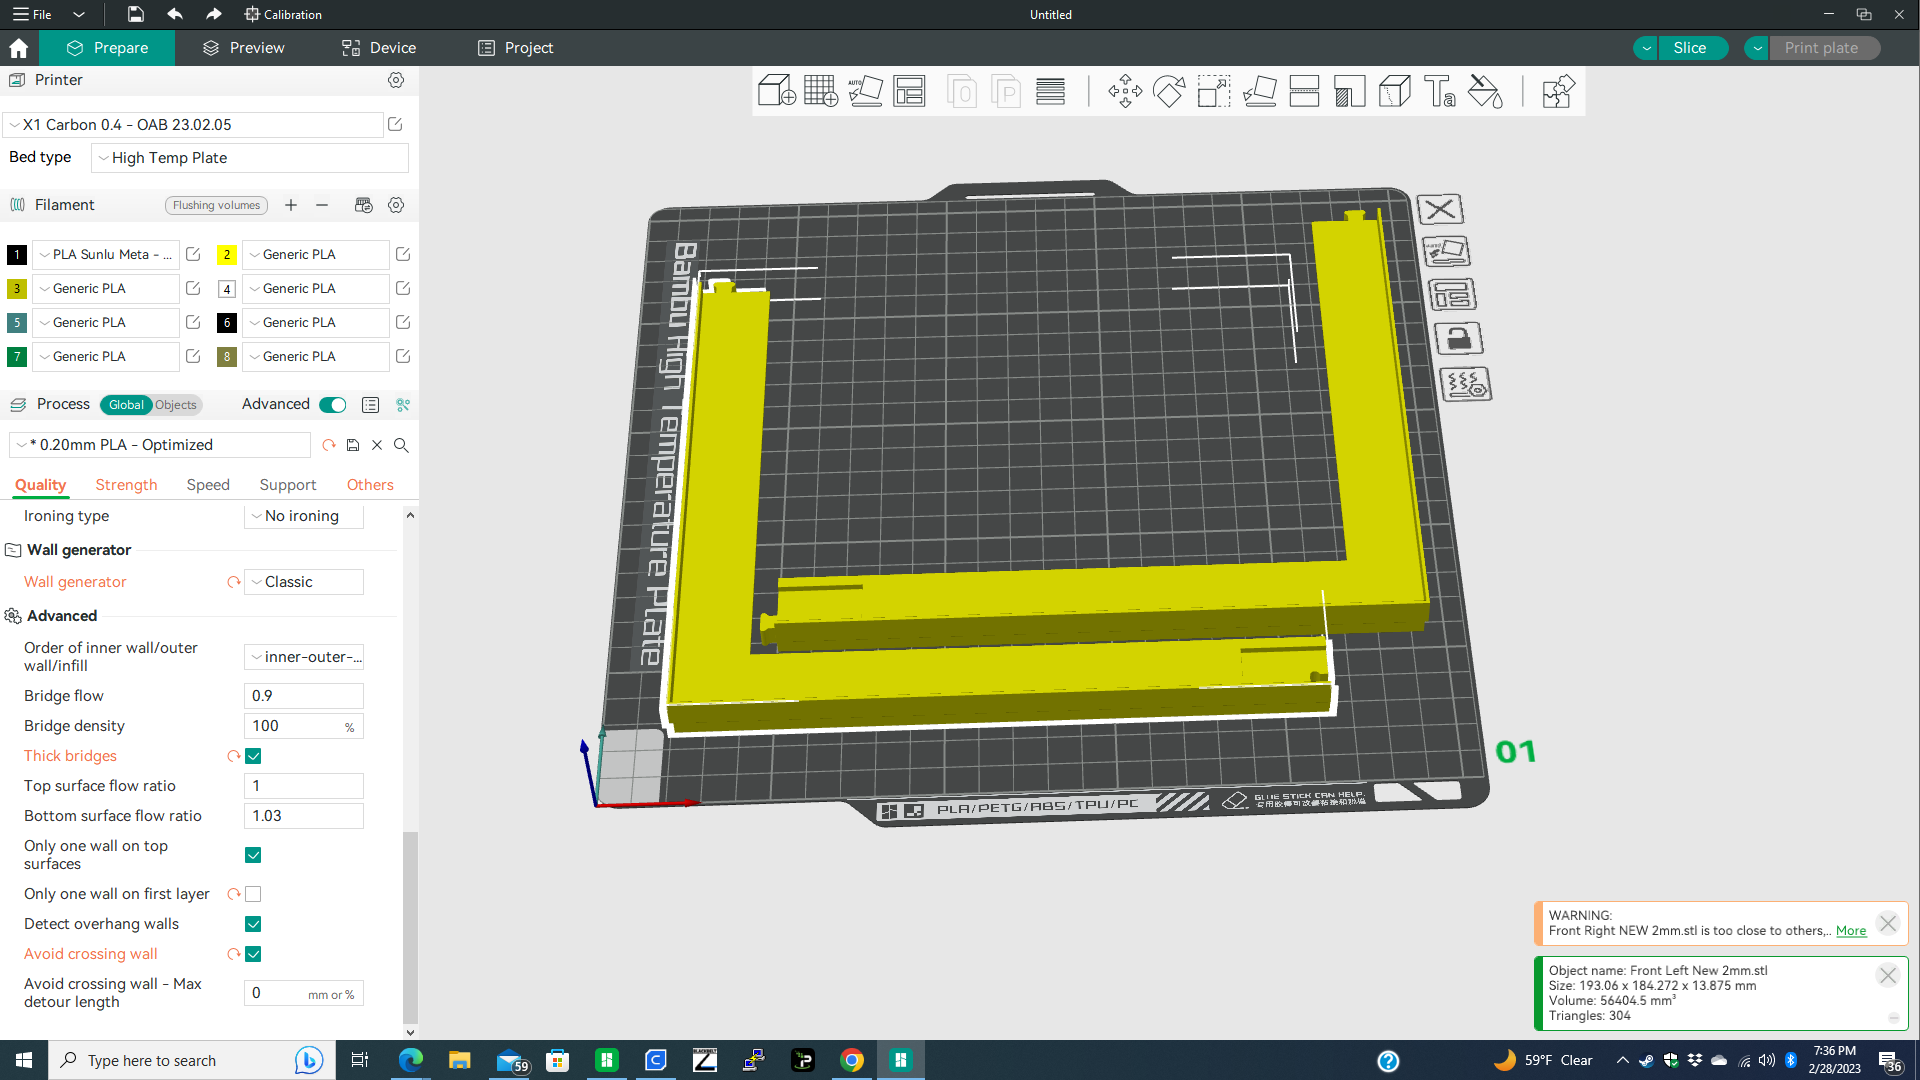This screenshot has height=1080, width=1920.
Task: Select the Move tool
Action: pyautogui.click(x=1125, y=91)
